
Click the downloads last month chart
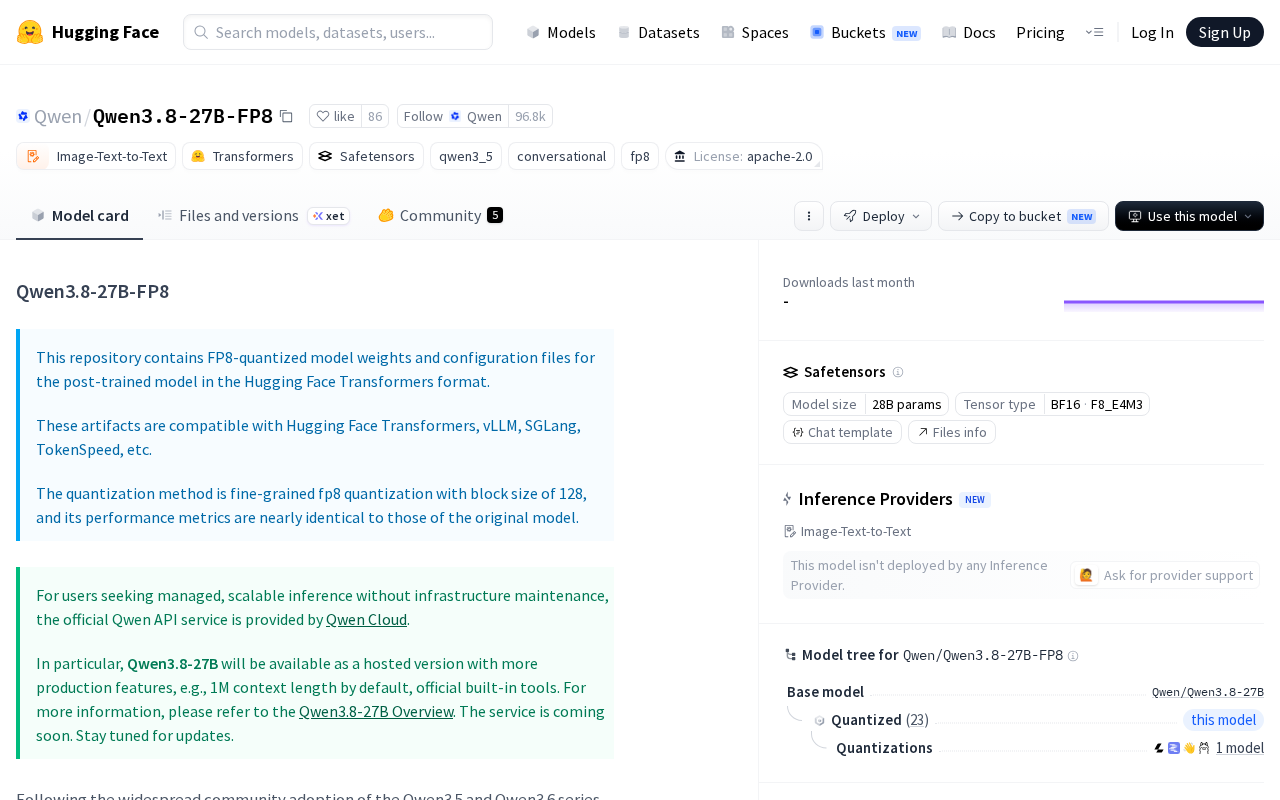pyautogui.click(x=1164, y=306)
